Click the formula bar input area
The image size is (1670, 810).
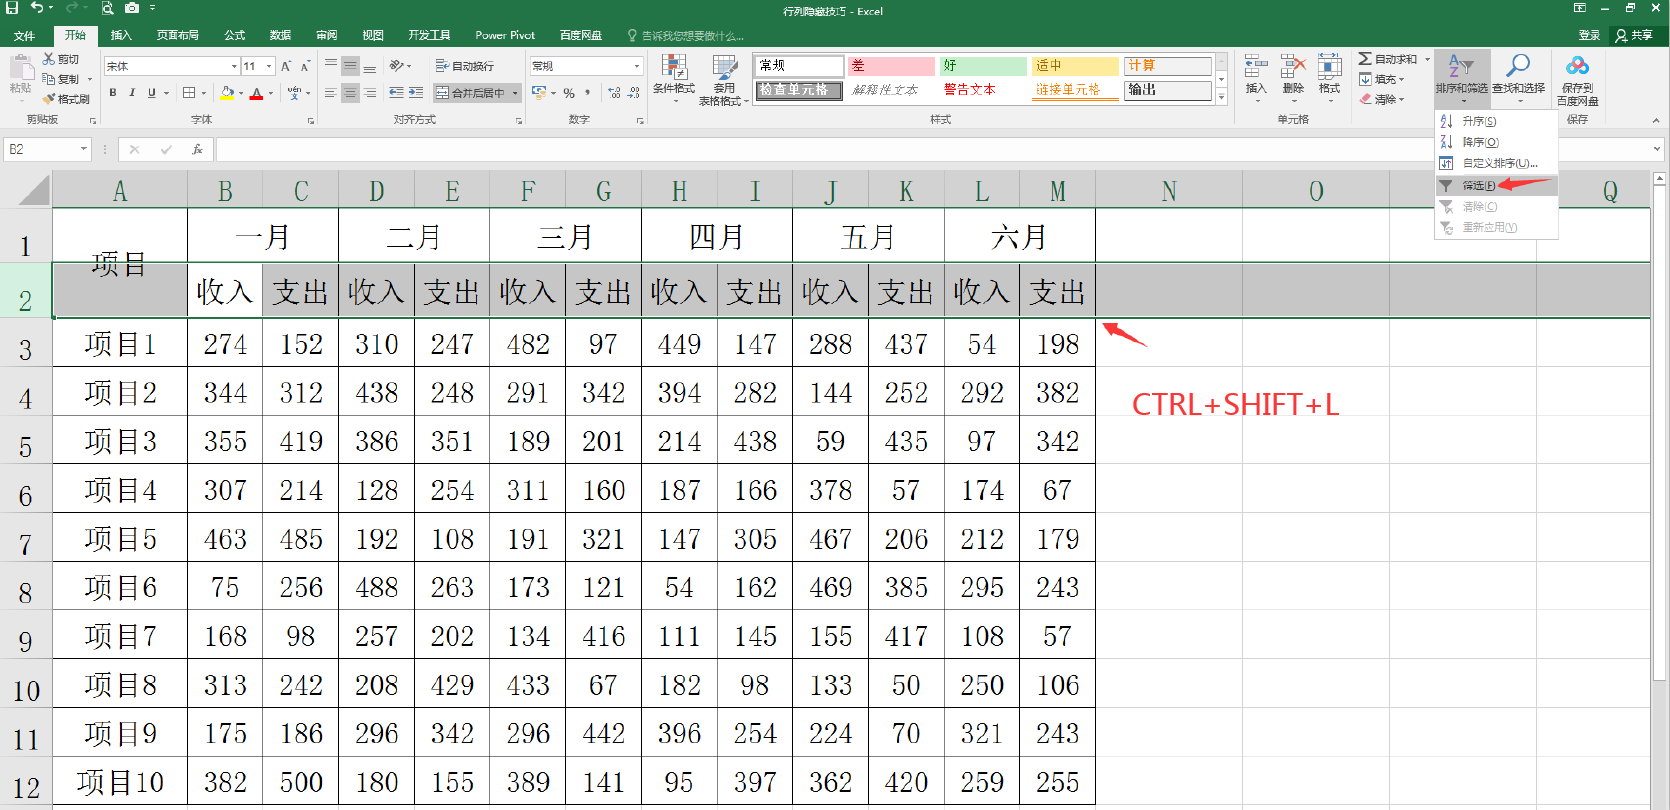[x=930, y=149]
